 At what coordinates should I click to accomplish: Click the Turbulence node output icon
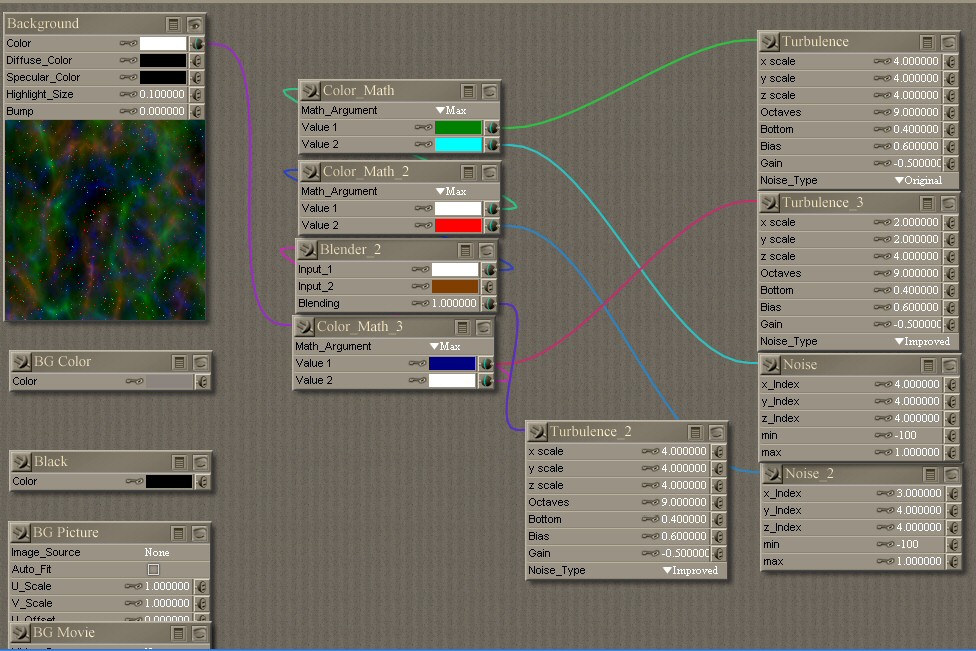pos(769,42)
